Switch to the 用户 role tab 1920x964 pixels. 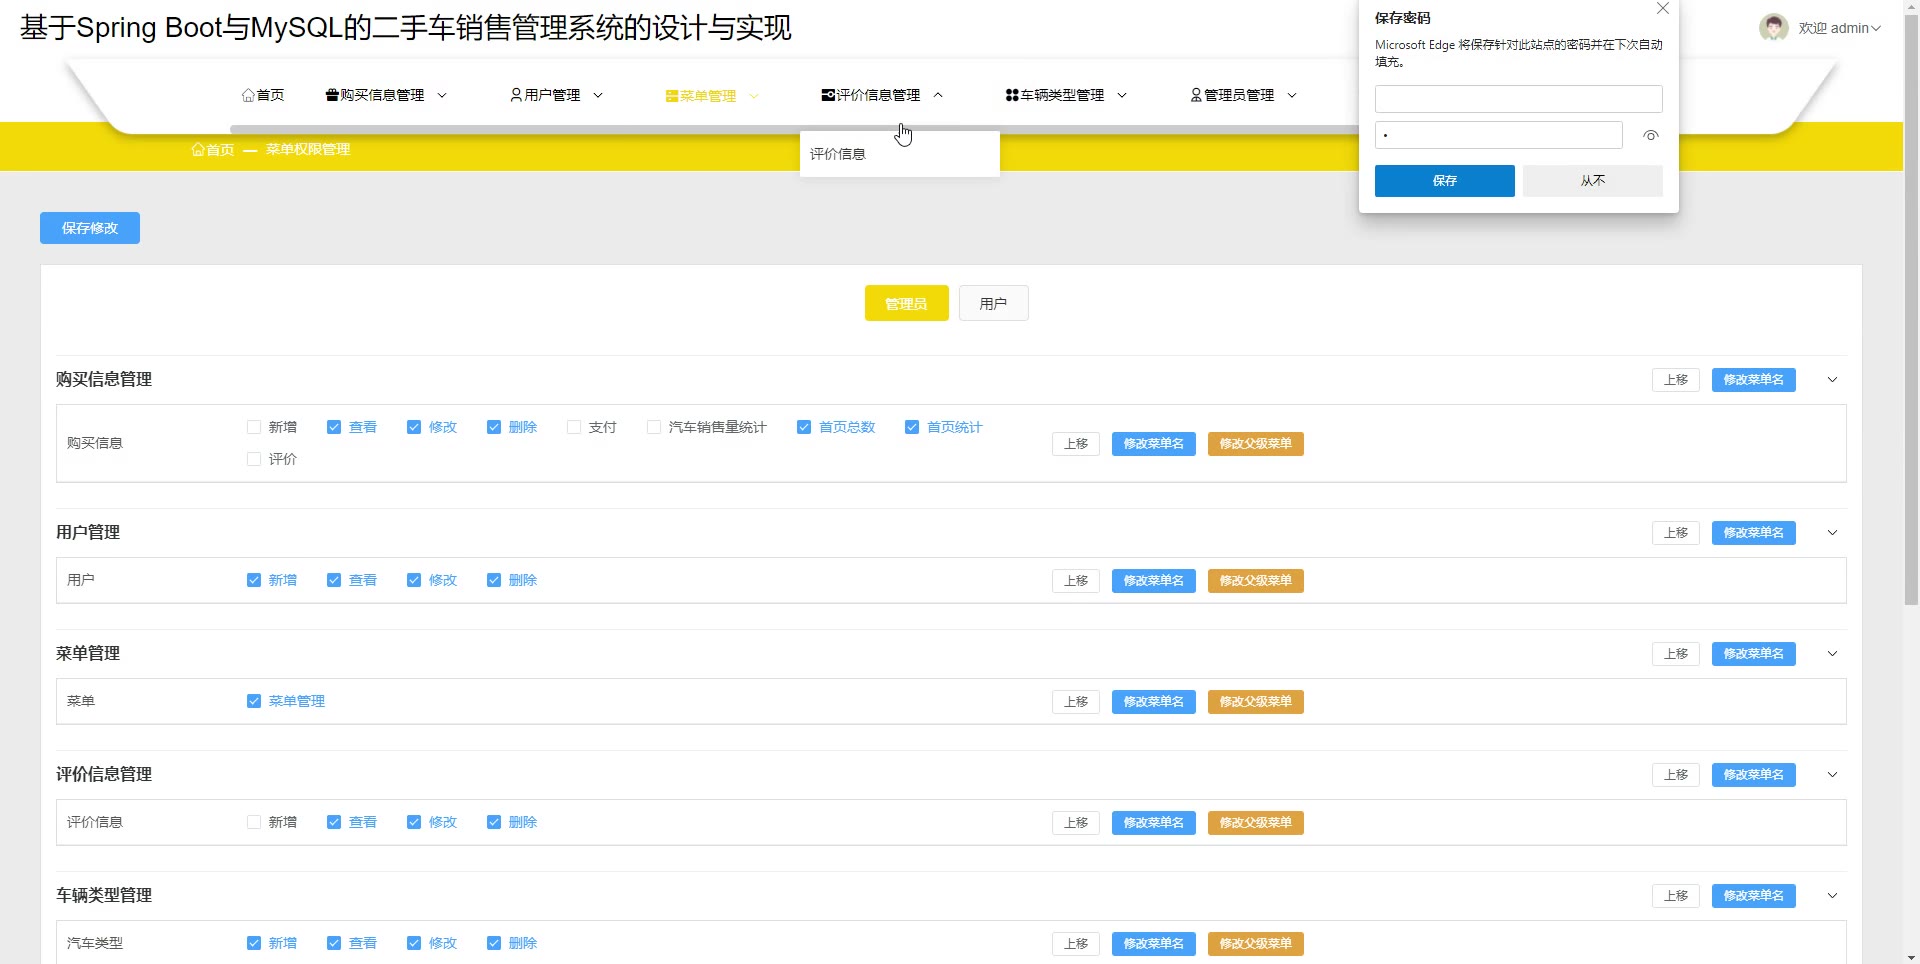[993, 303]
